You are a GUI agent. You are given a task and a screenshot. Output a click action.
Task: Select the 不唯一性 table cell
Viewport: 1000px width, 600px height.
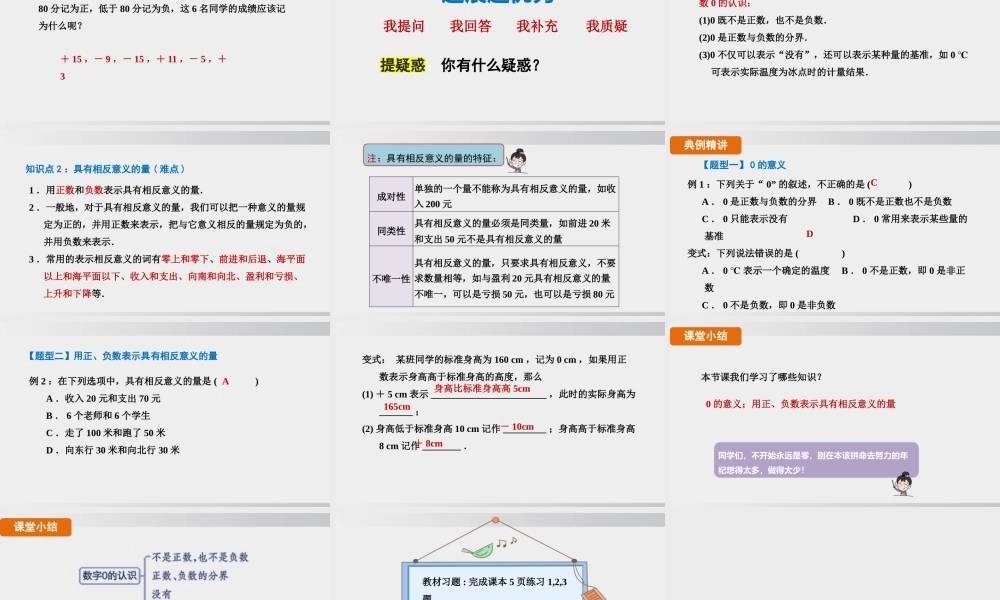pos(391,279)
